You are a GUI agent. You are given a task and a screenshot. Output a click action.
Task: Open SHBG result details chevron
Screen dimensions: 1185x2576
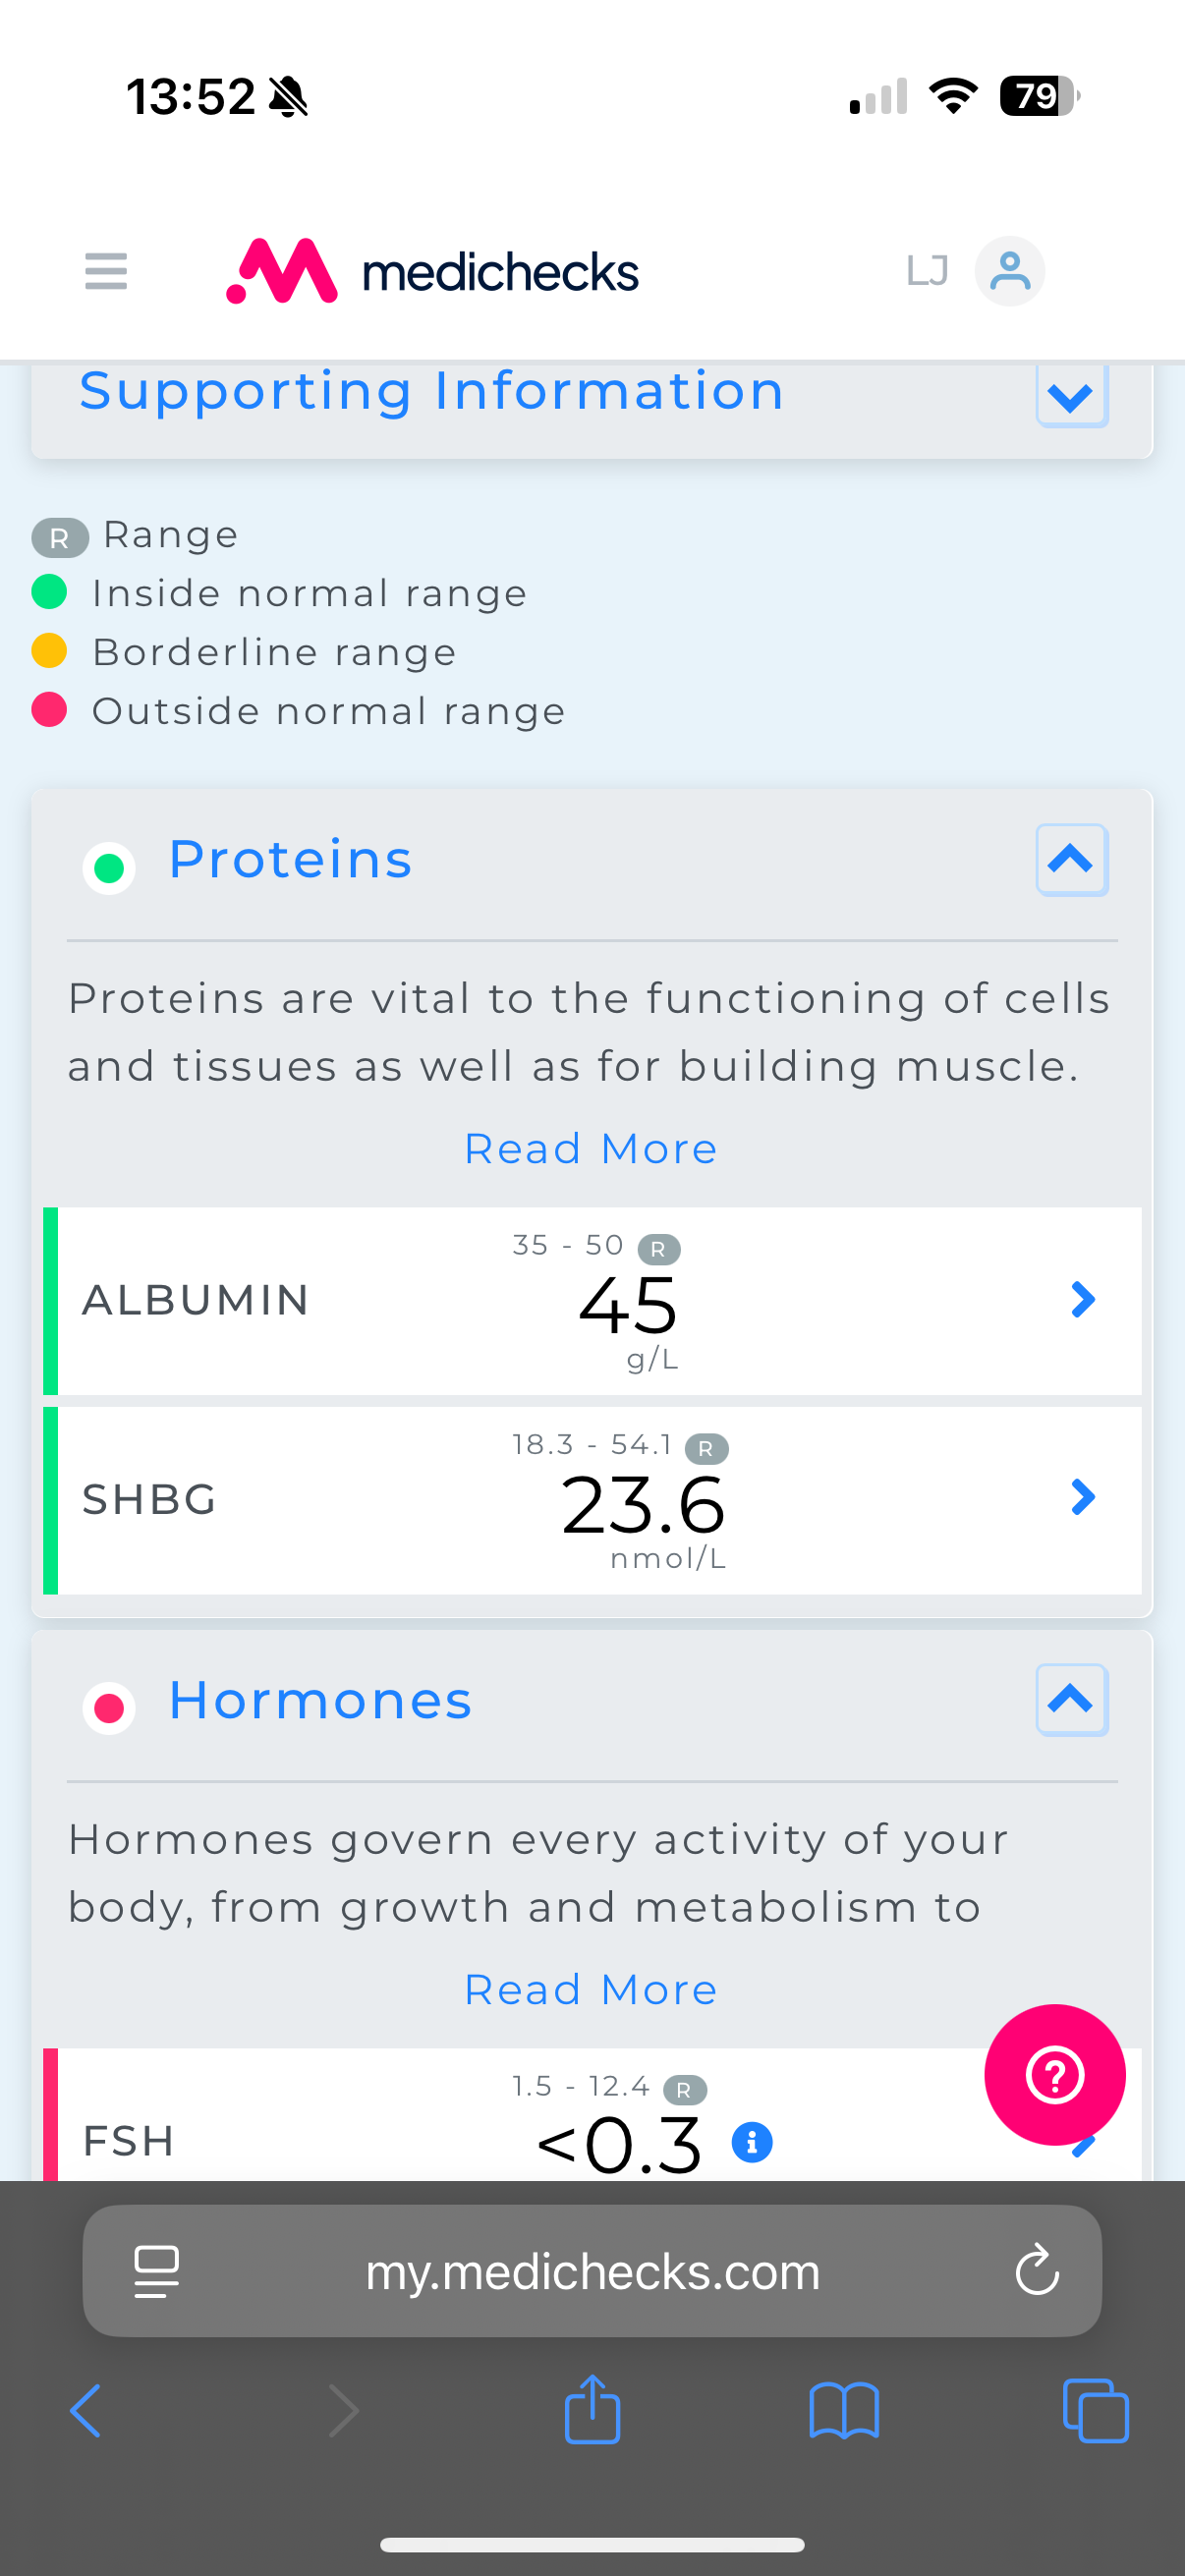click(x=1082, y=1497)
